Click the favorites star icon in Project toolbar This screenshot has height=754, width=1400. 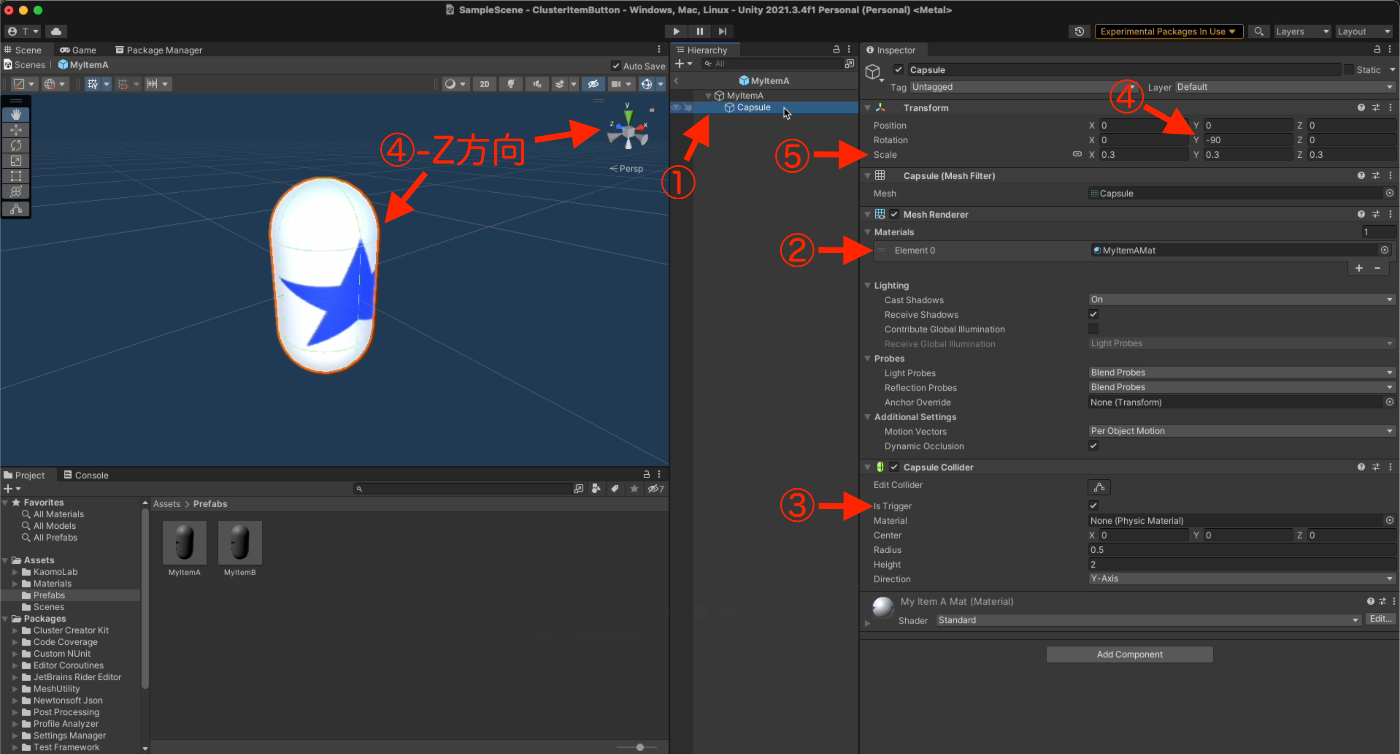pos(633,489)
